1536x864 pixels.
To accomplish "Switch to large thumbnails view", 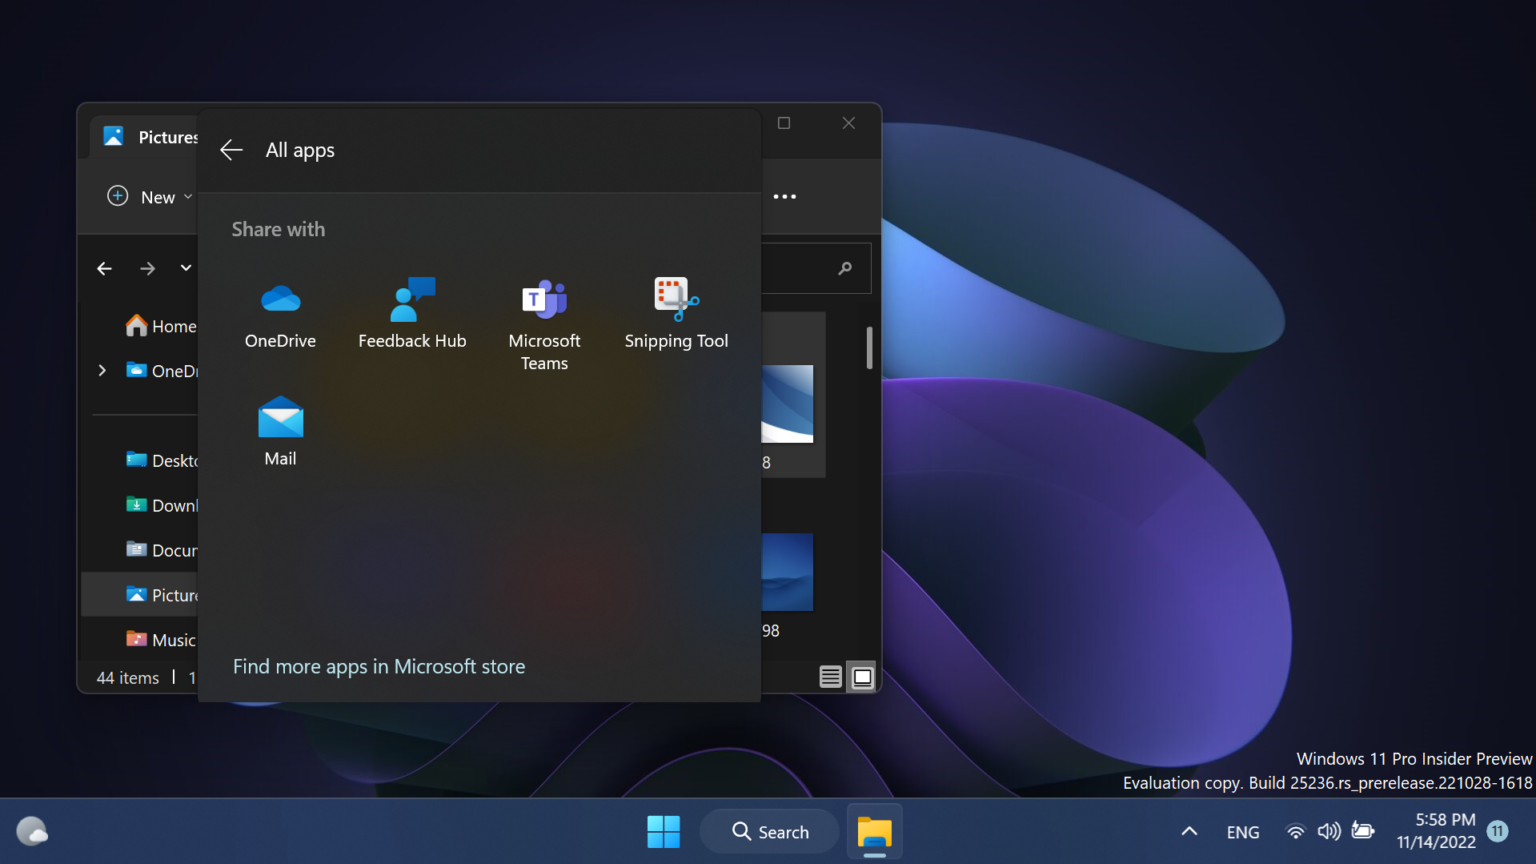I will click(861, 677).
